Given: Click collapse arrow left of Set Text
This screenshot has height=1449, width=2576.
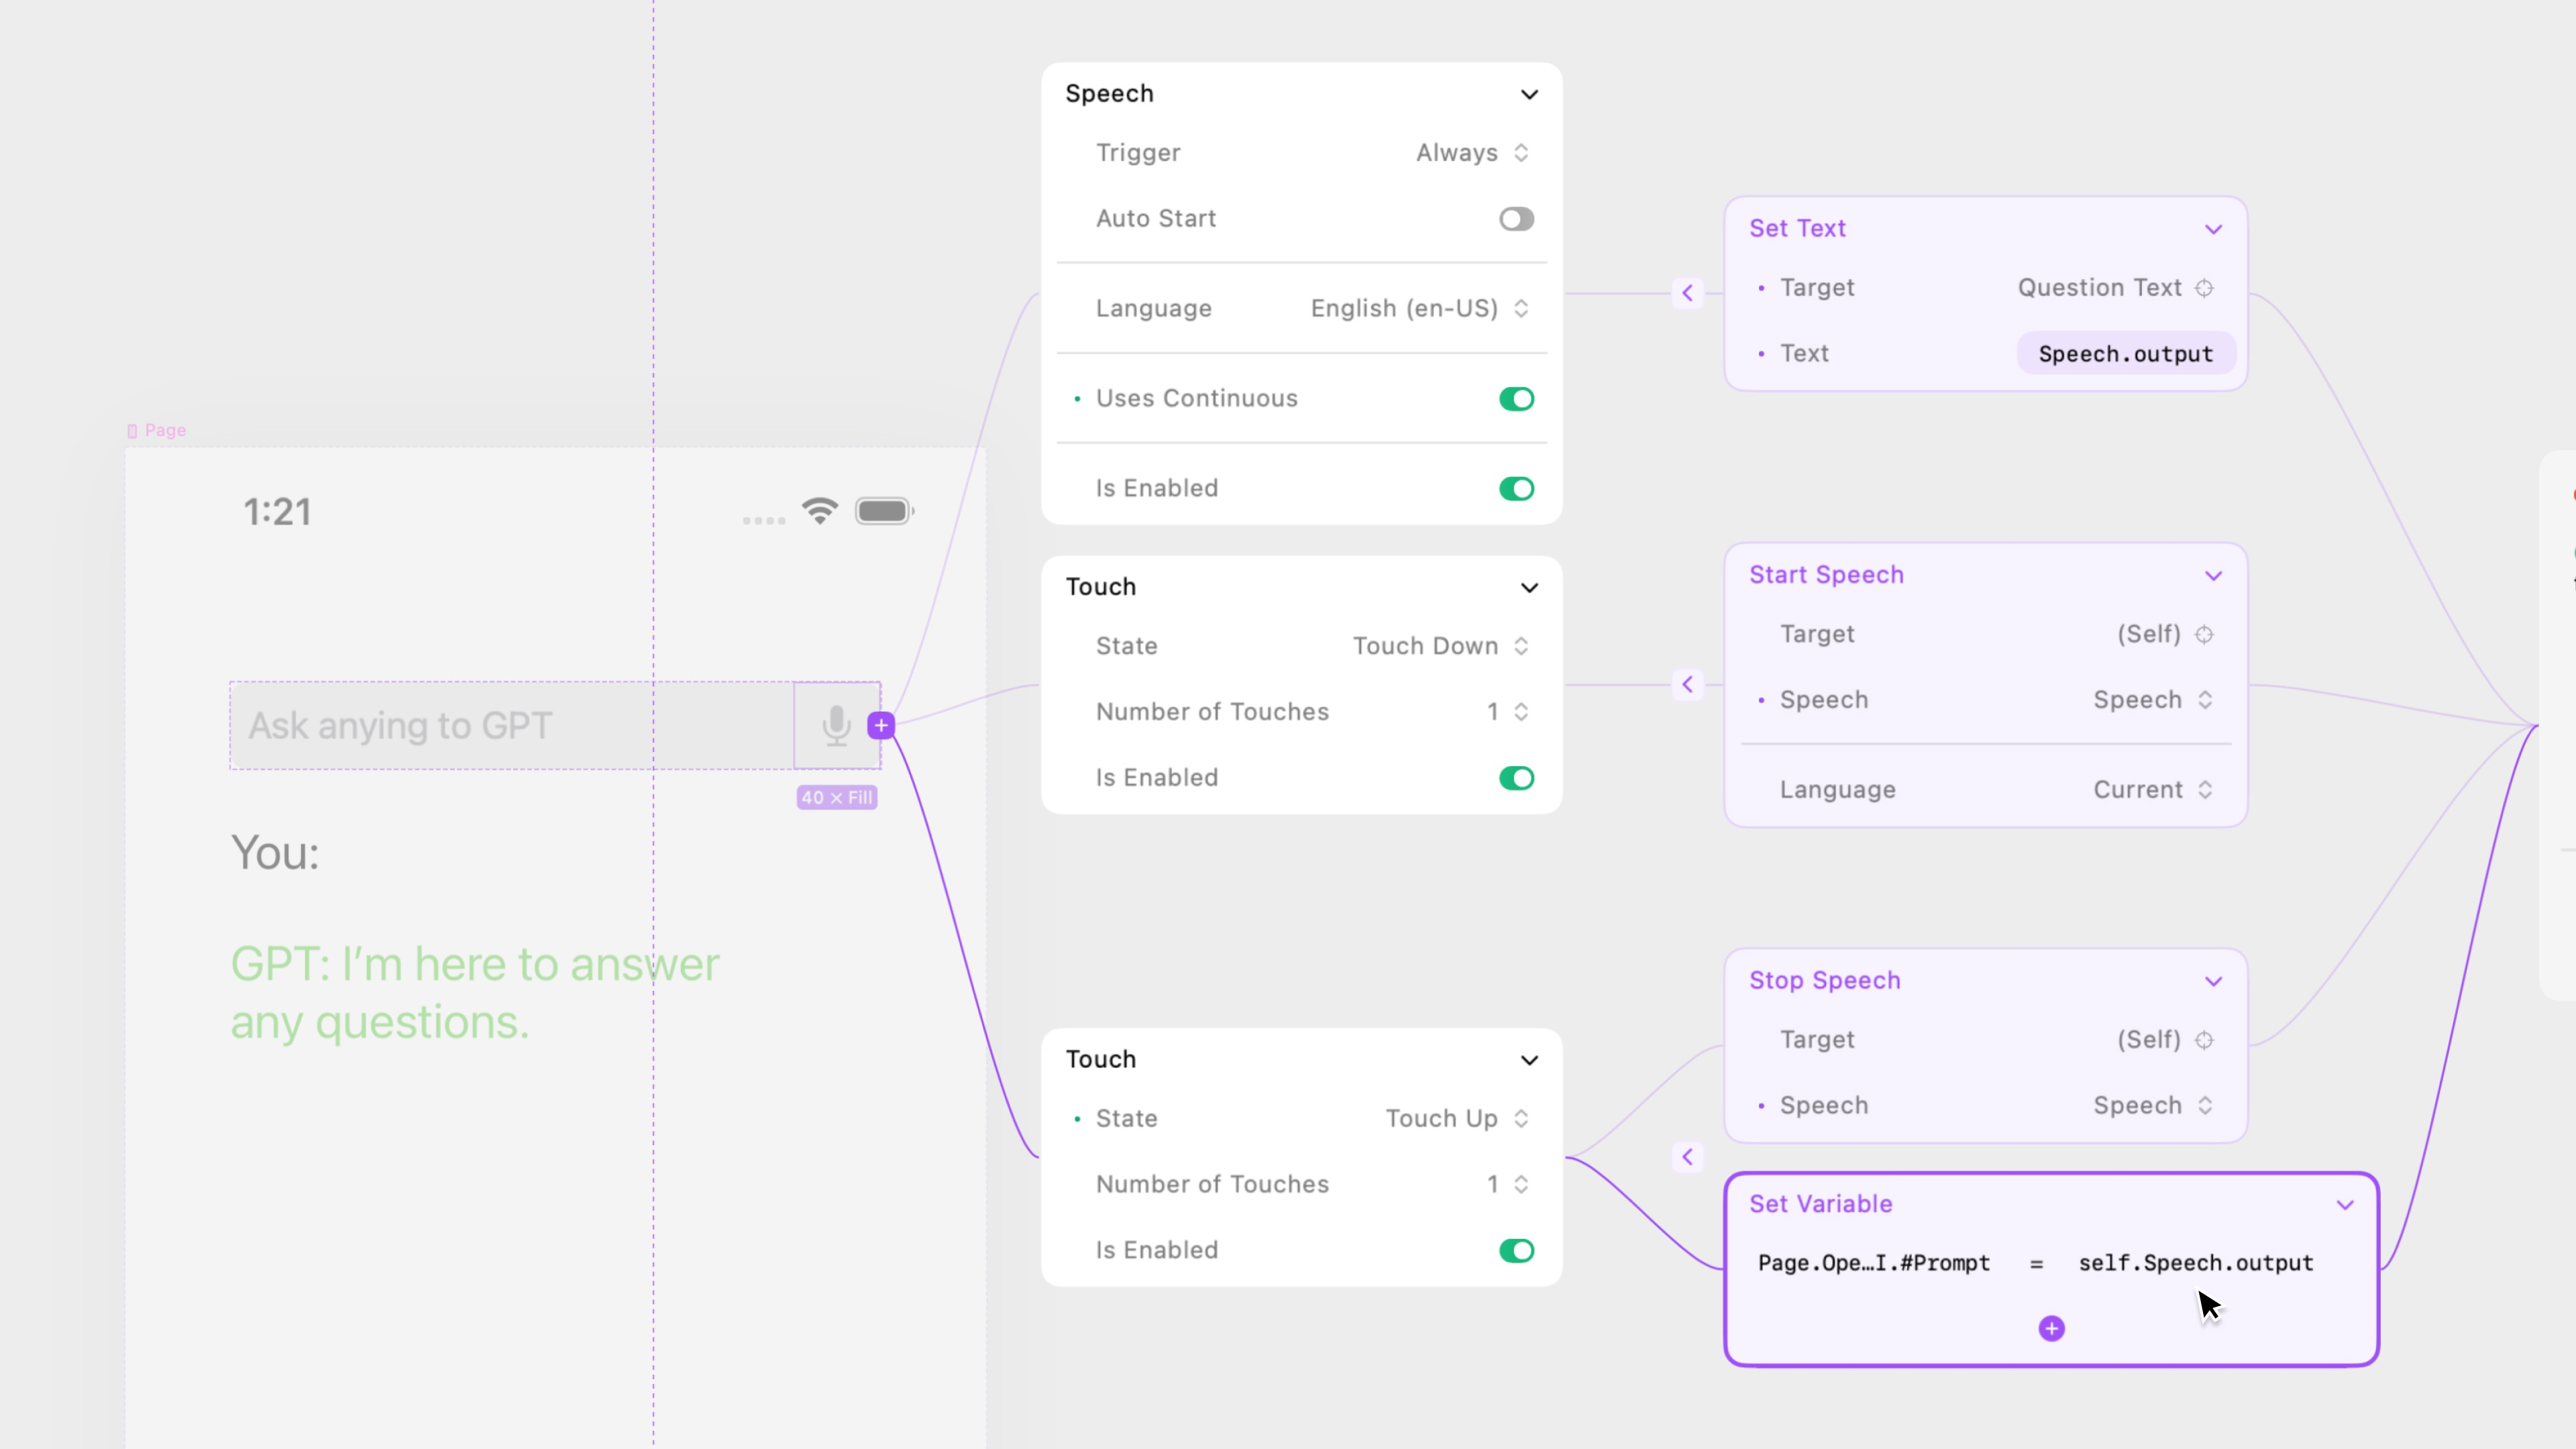Looking at the screenshot, I should click(x=1688, y=293).
